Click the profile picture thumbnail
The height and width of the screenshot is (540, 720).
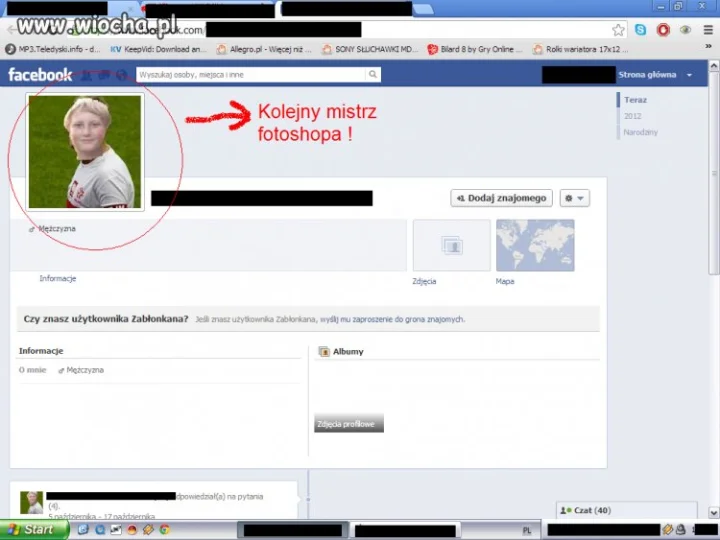click(x=85, y=152)
